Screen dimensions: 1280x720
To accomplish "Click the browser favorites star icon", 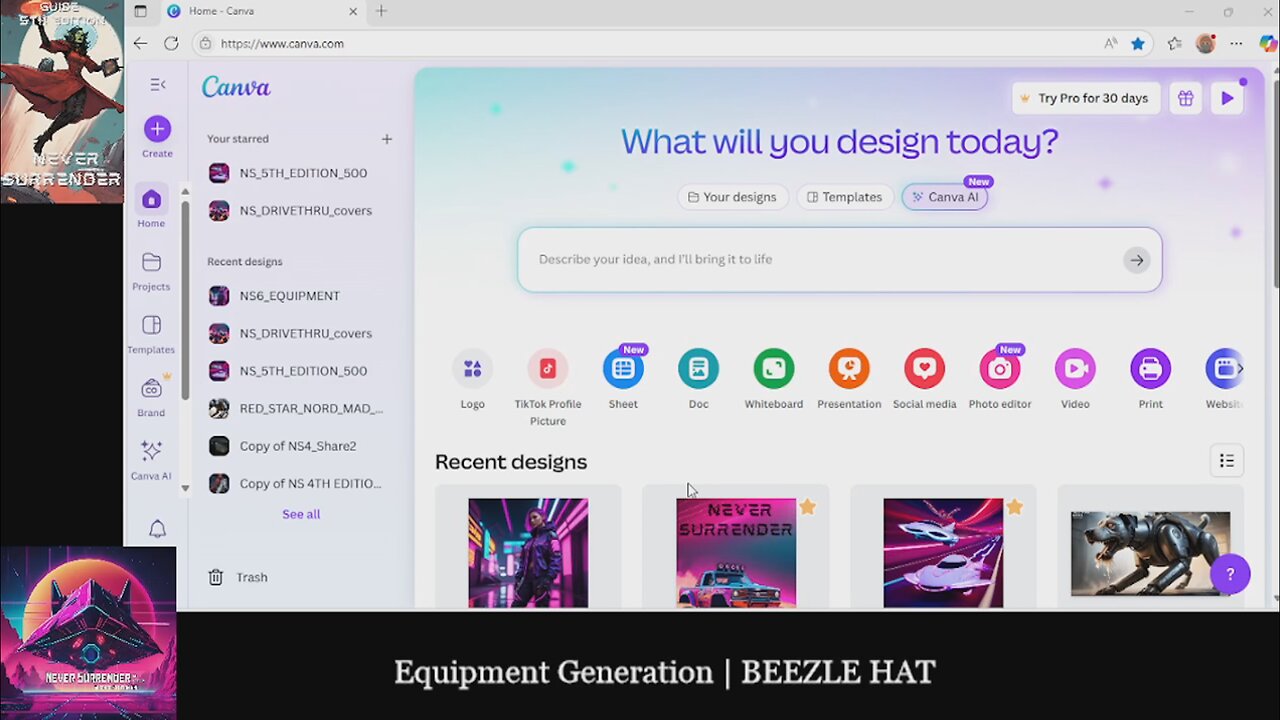I will pos(1138,43).
